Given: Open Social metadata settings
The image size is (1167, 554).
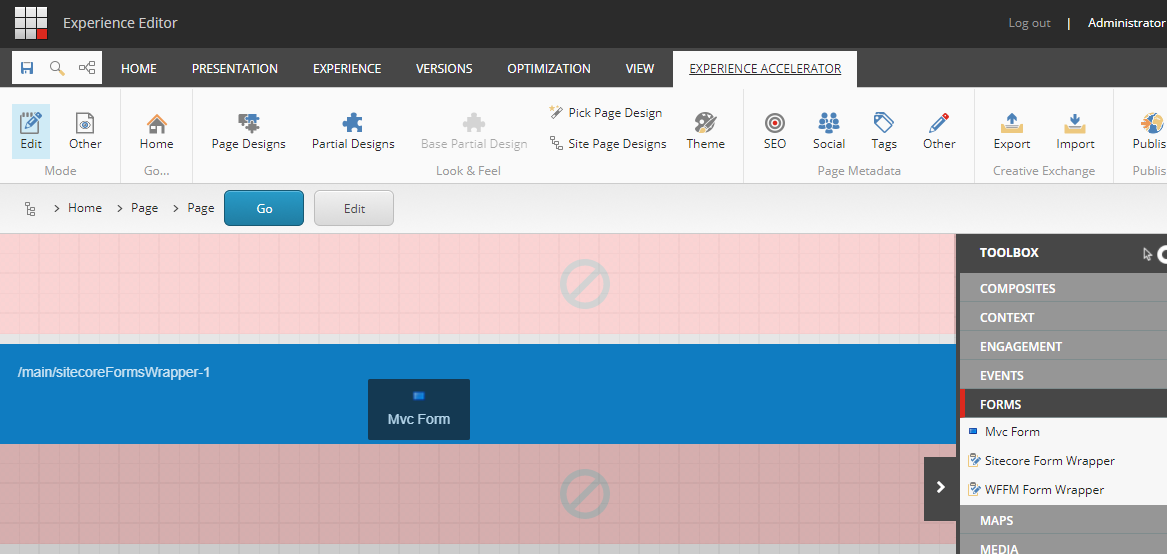Looking at the screenshot, I should (x=828, y=131).
